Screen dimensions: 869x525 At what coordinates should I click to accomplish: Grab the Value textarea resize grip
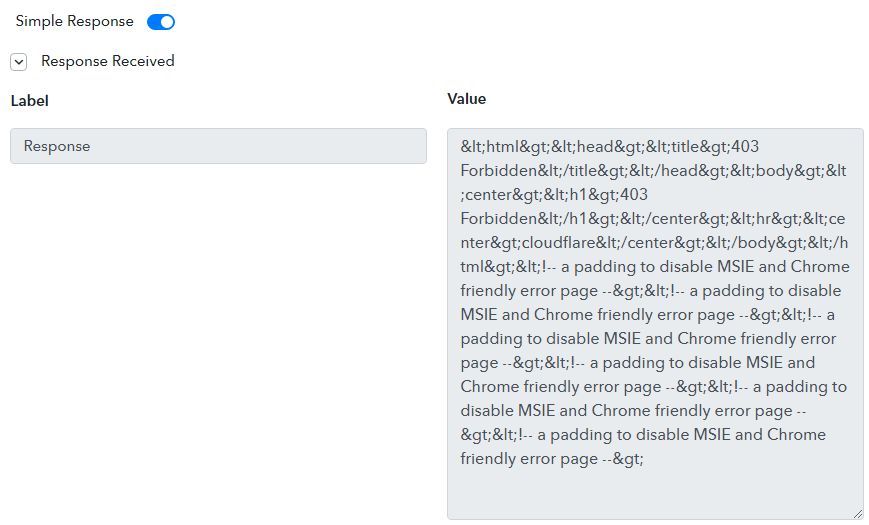point(858,514)
